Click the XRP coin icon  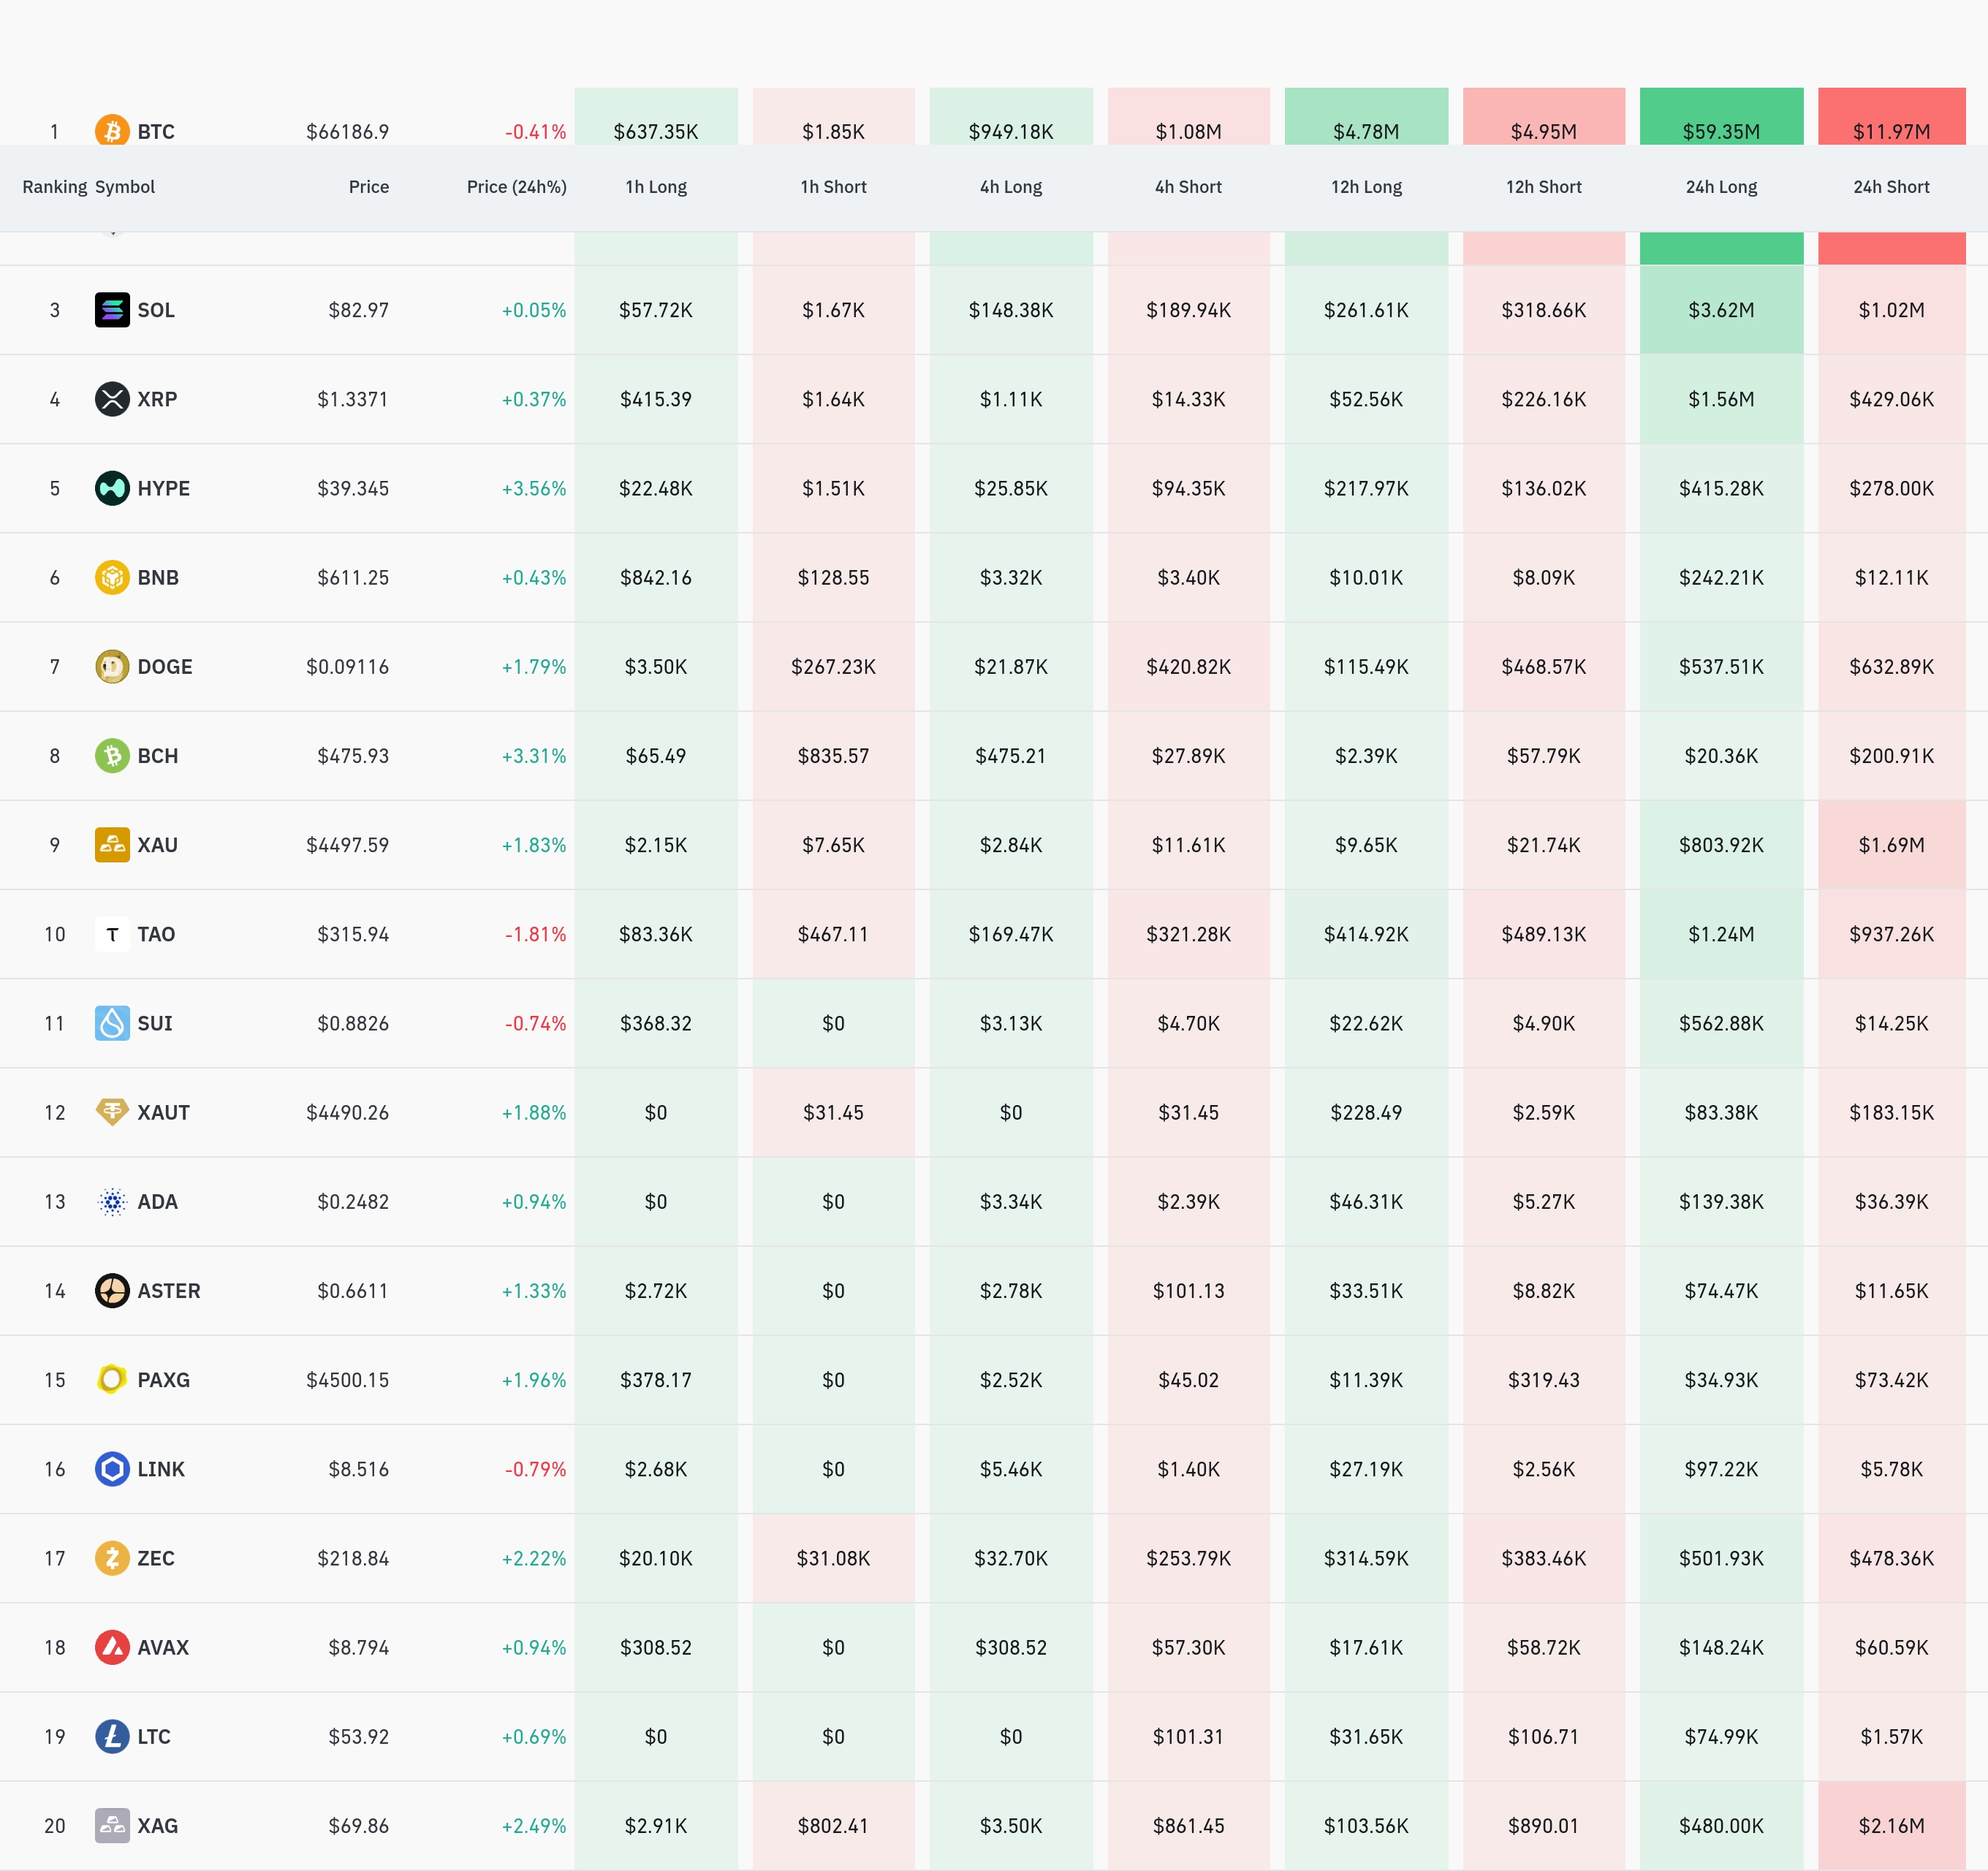pos(112,399)
